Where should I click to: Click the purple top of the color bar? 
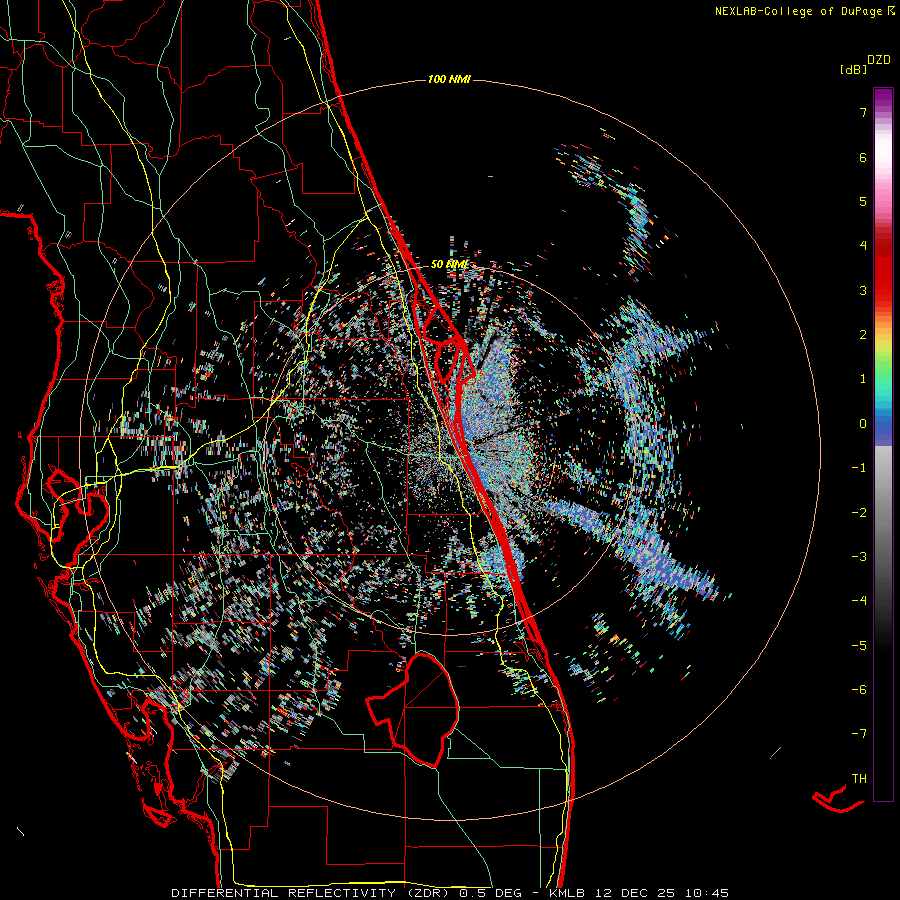tap(883, 98)
